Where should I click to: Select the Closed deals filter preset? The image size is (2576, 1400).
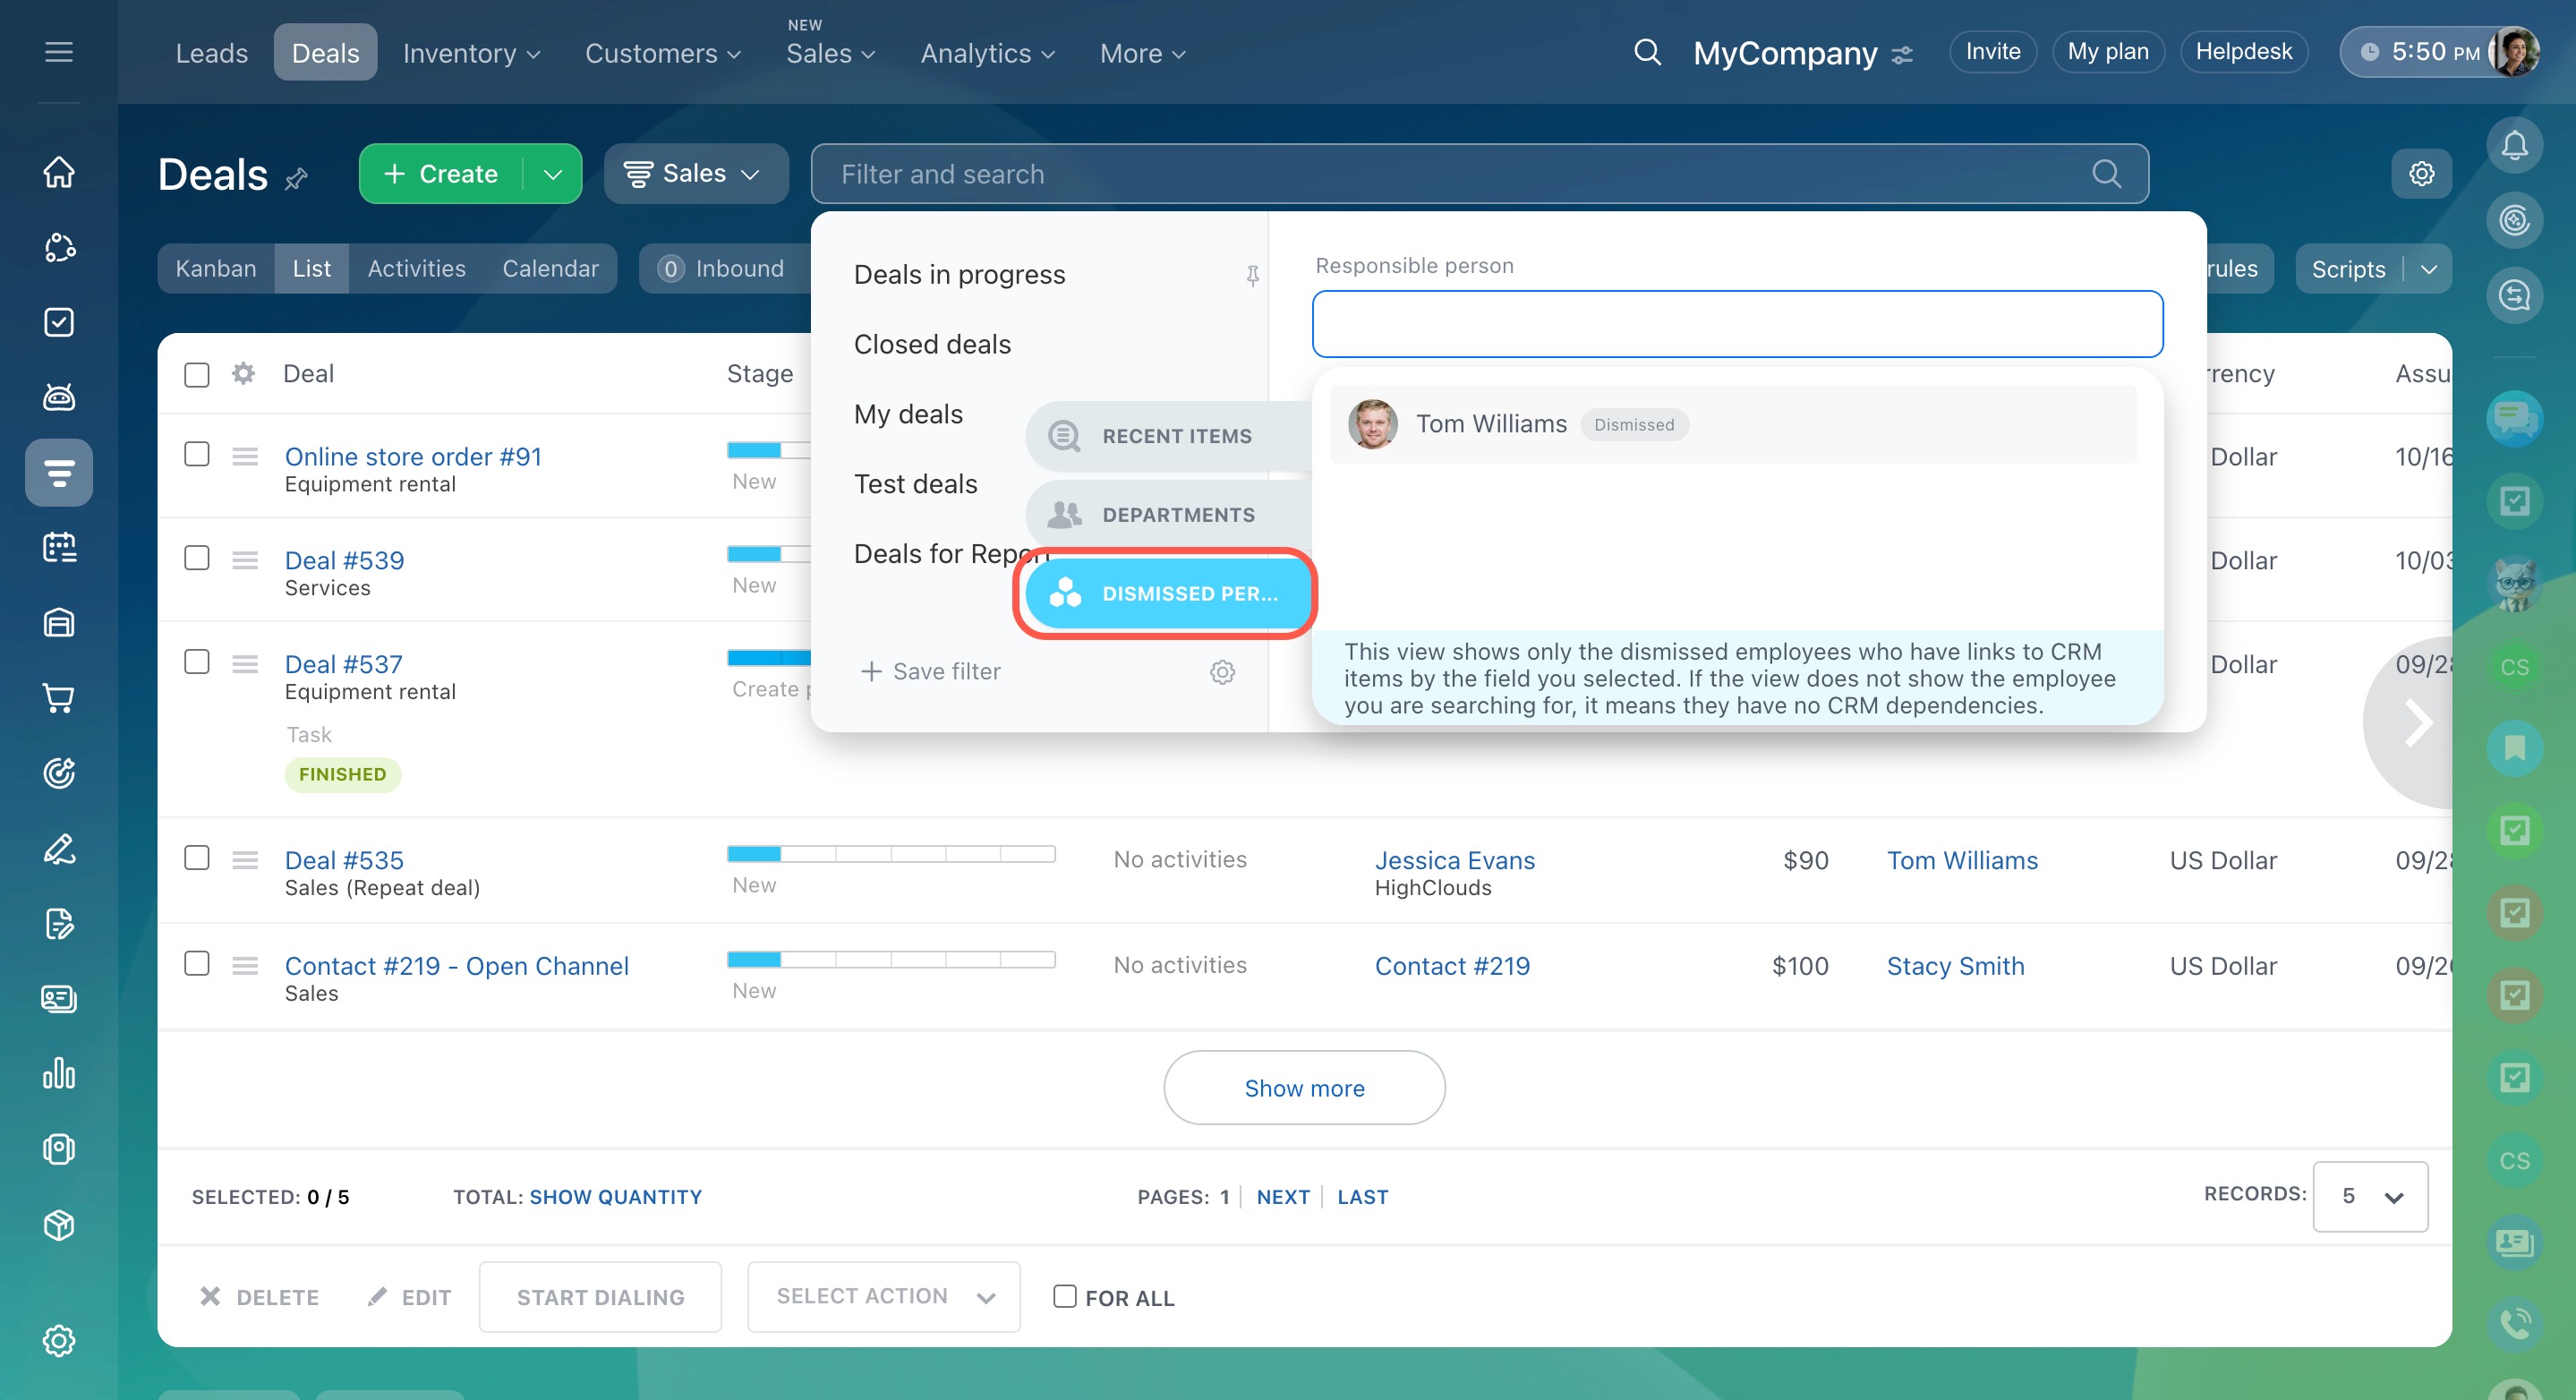tap(932, 344)
